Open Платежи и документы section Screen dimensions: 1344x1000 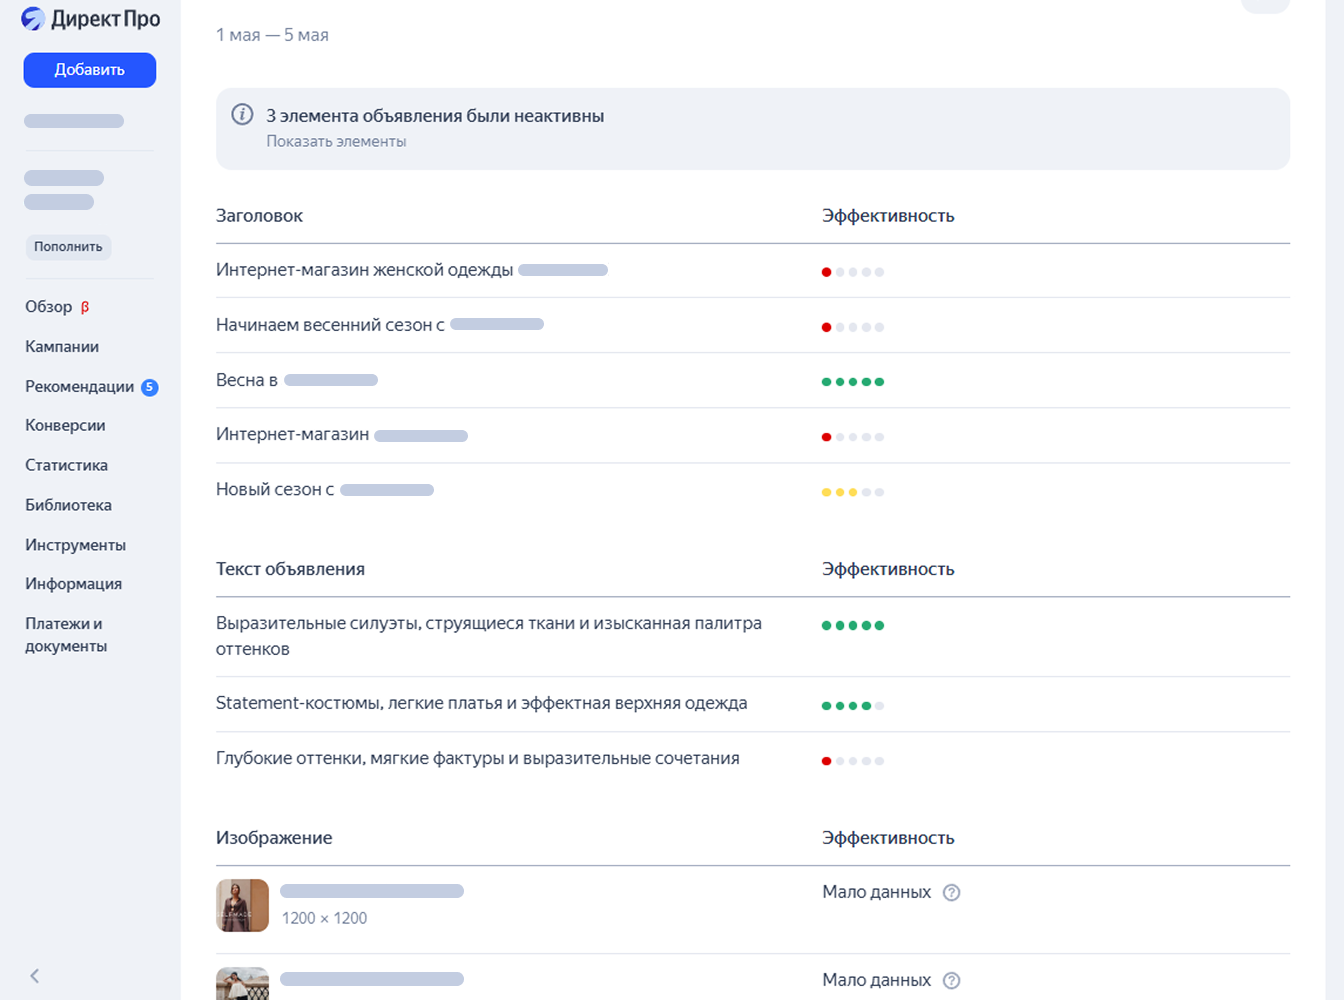pos(66,635)
